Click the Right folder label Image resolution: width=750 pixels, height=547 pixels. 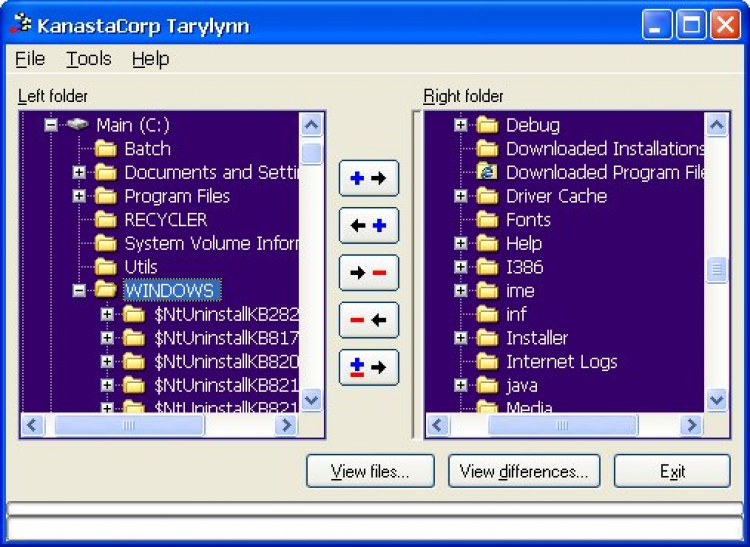(463, 96)
